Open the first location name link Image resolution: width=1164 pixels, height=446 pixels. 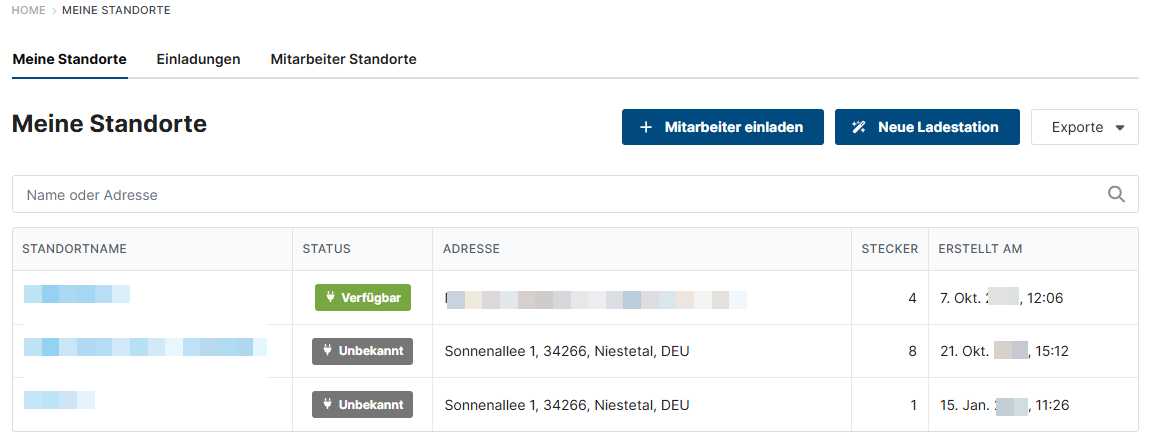(77, 294)
